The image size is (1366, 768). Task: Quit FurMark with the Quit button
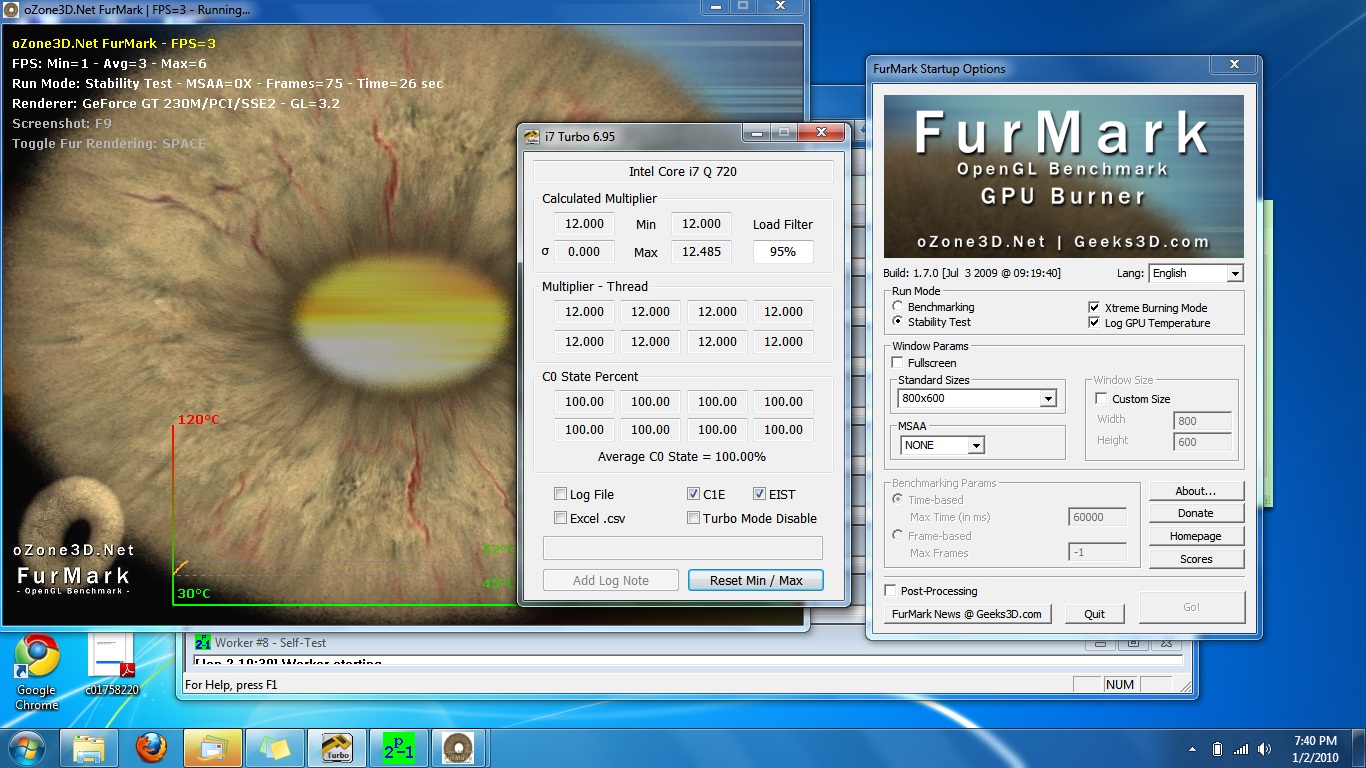click(1095, 614)
